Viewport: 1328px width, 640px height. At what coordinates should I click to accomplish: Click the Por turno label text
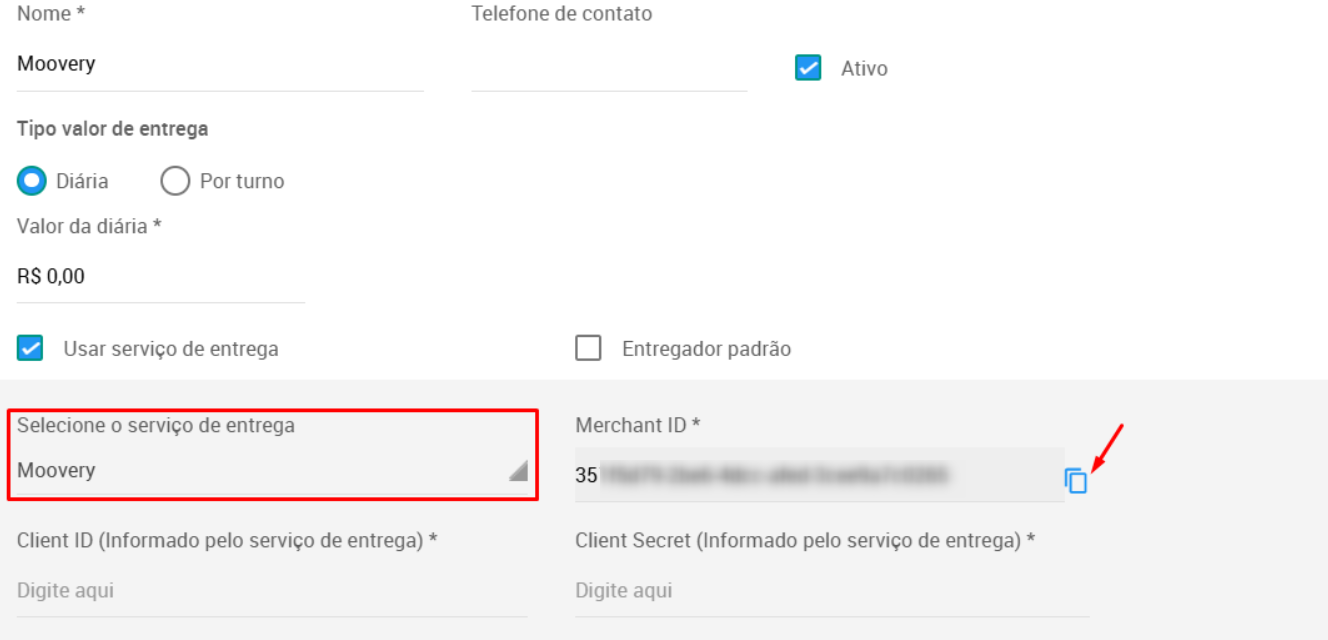click(x=242, y=181)
